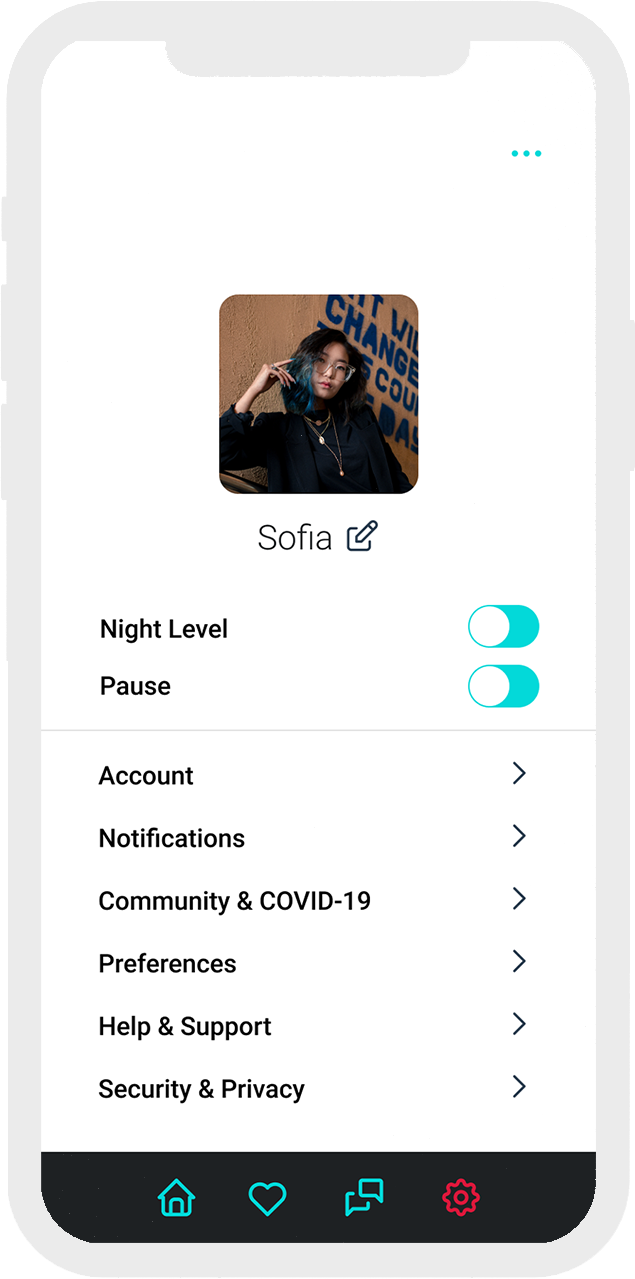
Task: Select Community & COVID-19 label
Action: pyautogui.click(x=235, y=901)
